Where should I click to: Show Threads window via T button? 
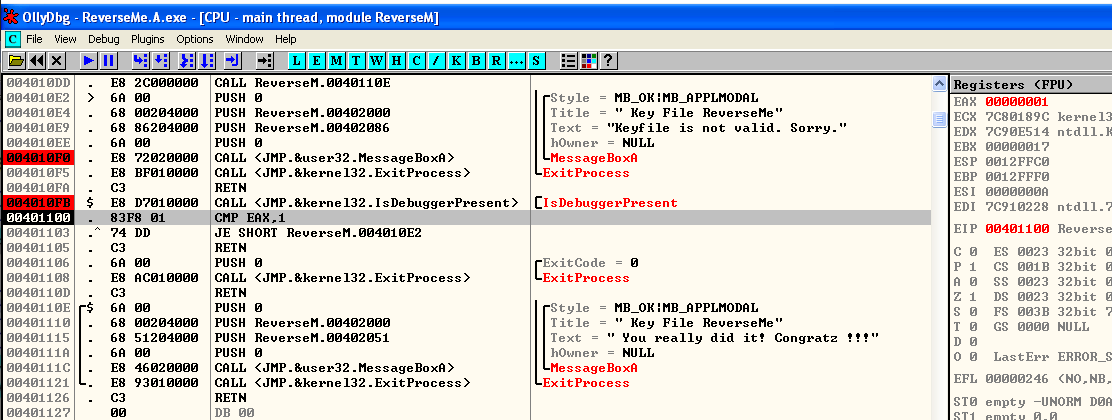click(356, 60)
